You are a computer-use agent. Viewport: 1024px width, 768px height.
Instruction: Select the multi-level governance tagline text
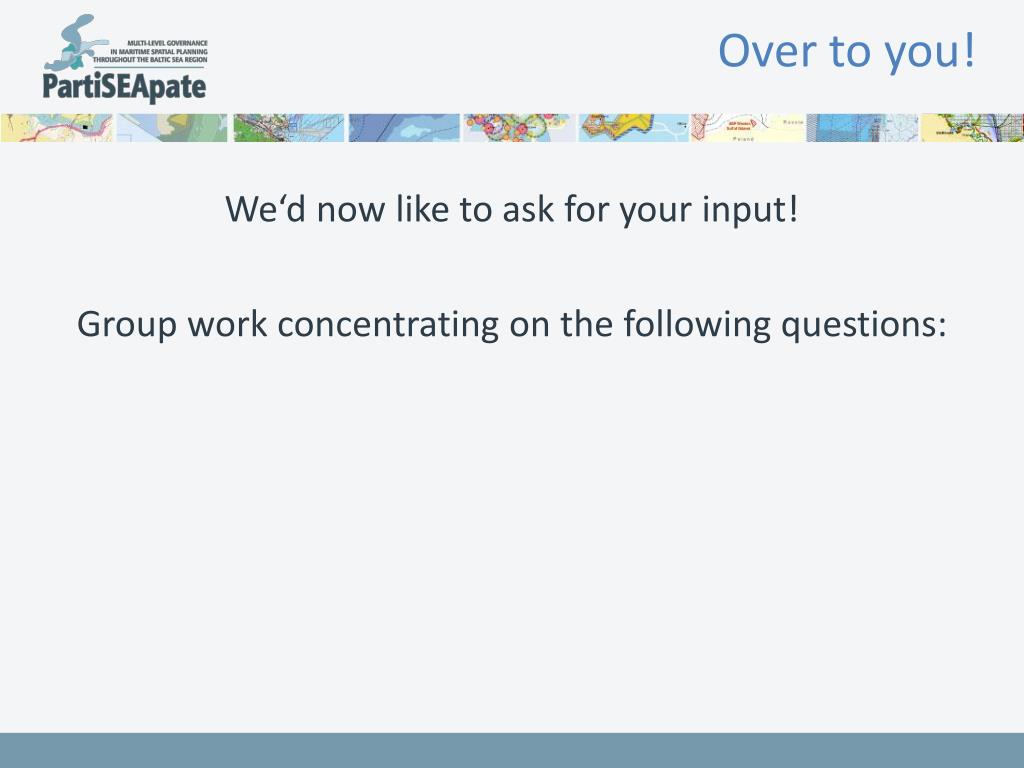coord(150,51)
